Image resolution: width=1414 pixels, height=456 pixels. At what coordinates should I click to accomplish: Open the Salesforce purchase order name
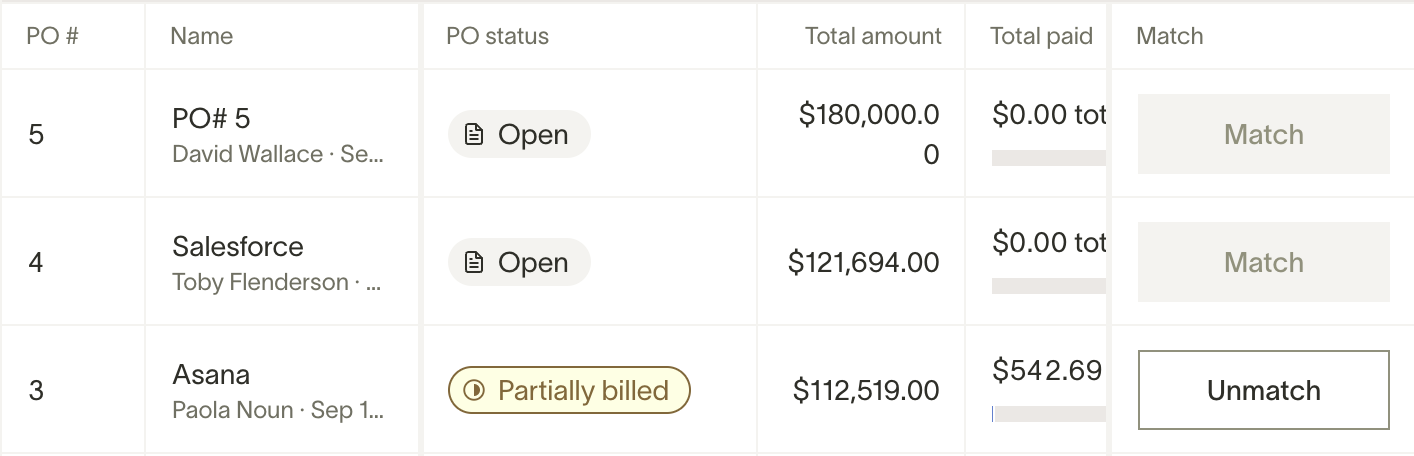pyautogui.click(x=238, y=247)
